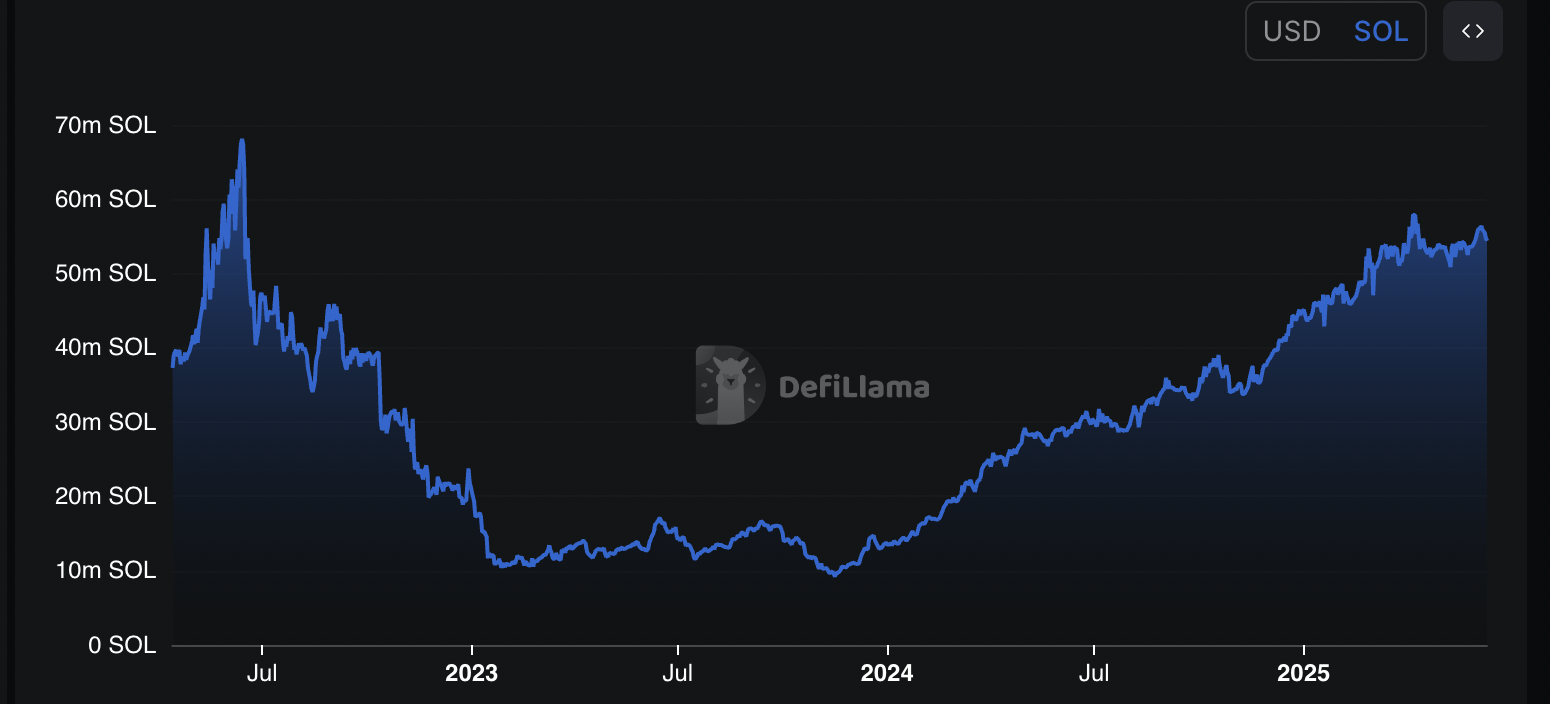This screenshot has width=1550, height=704.
Task: Open the embed code icon button
Action: click(1472, 31)
